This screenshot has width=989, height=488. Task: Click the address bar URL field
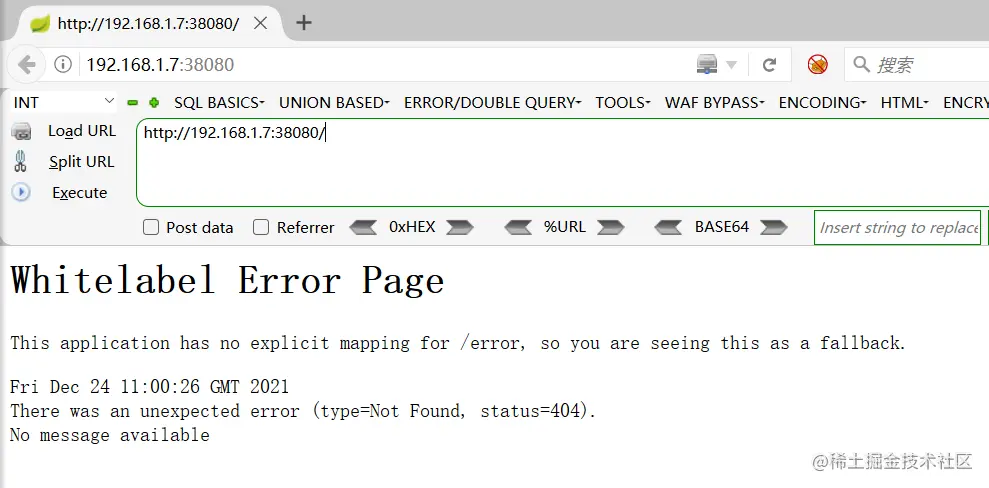[x=378, y=64]
